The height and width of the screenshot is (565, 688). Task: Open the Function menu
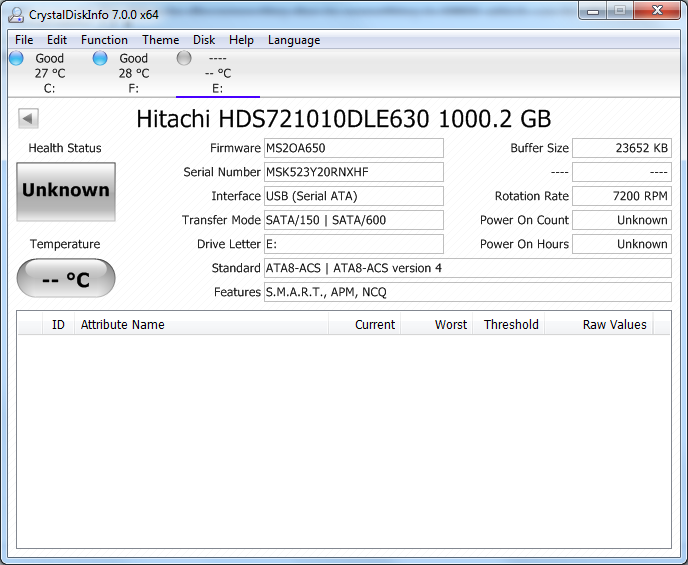104,40
